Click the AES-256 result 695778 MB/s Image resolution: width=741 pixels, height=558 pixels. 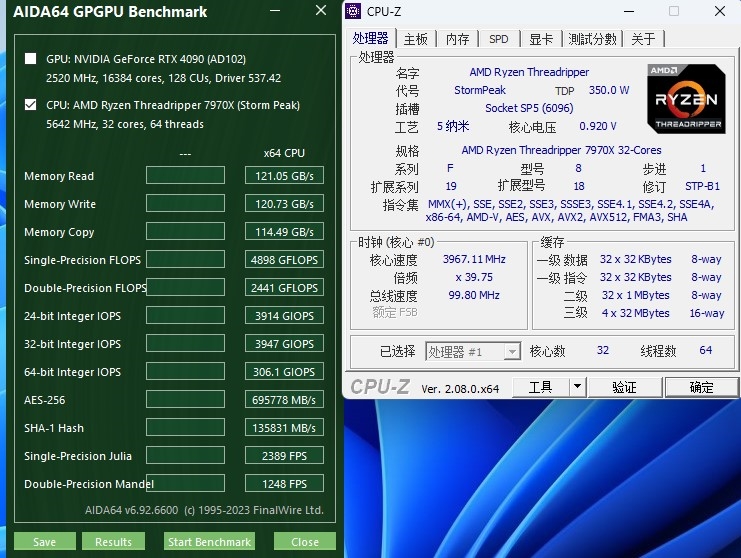[x=284, y=400]
